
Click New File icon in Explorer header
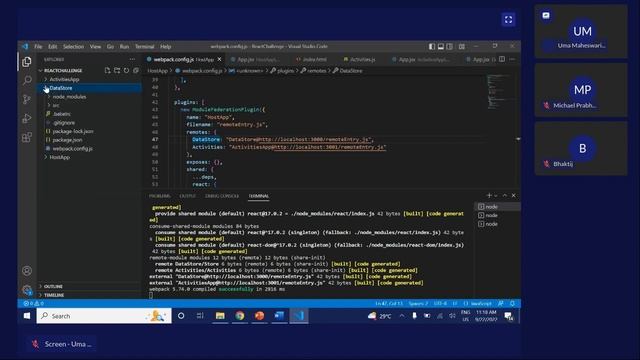107,71
